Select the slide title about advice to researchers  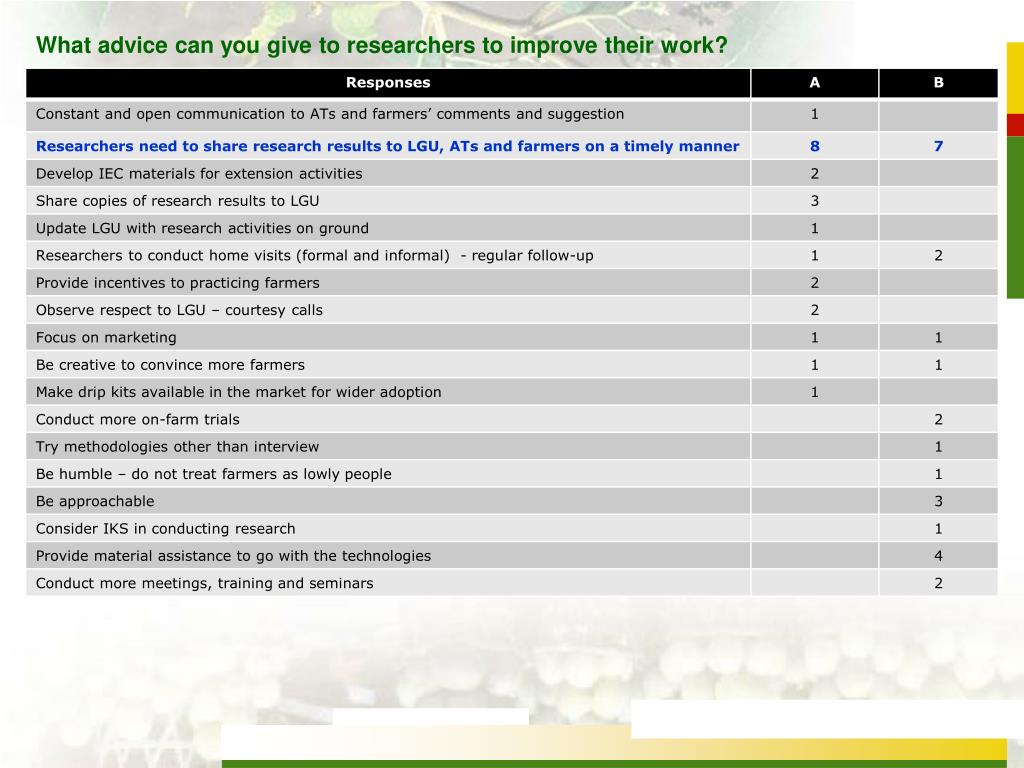tap(381, 45)
